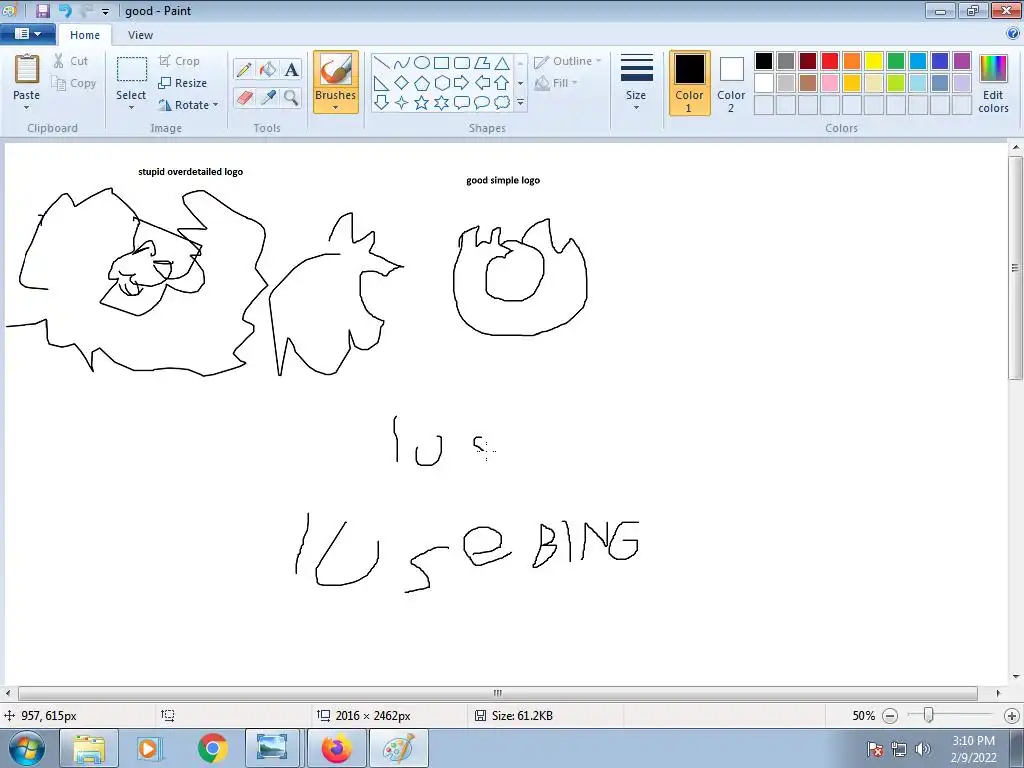Choose the Fill with color bucket

click(268, 69)
